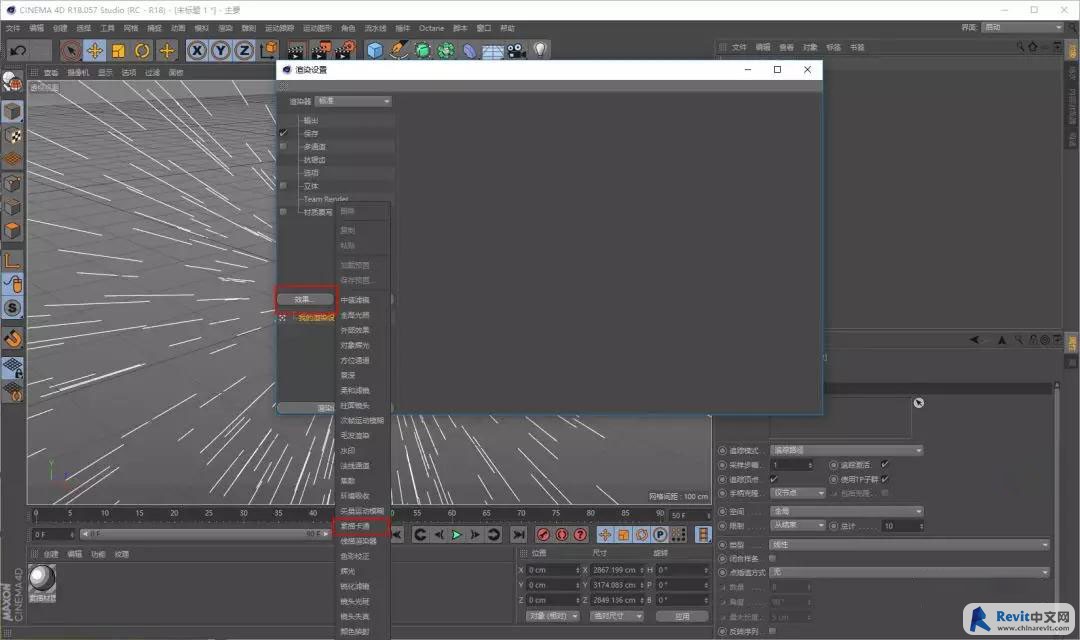Enable the 多通道 checkbox
Viewport: 1080px width, 640px height.
pos(283,146)
